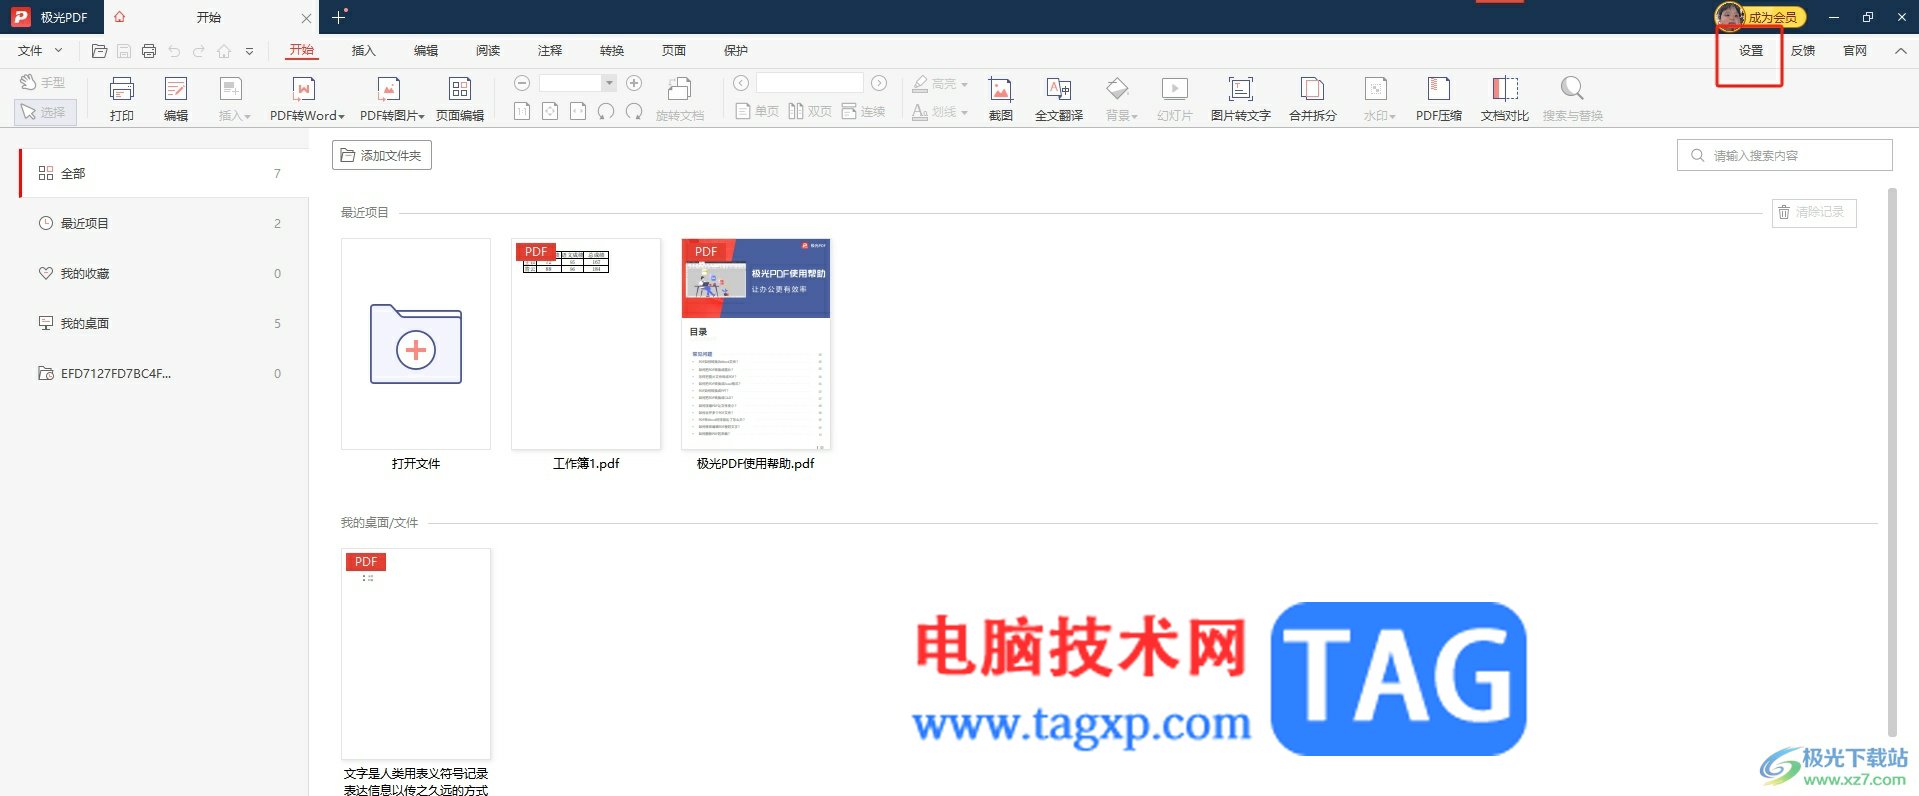Open the Convert (转换) ribbon tab

pos(612,51)
